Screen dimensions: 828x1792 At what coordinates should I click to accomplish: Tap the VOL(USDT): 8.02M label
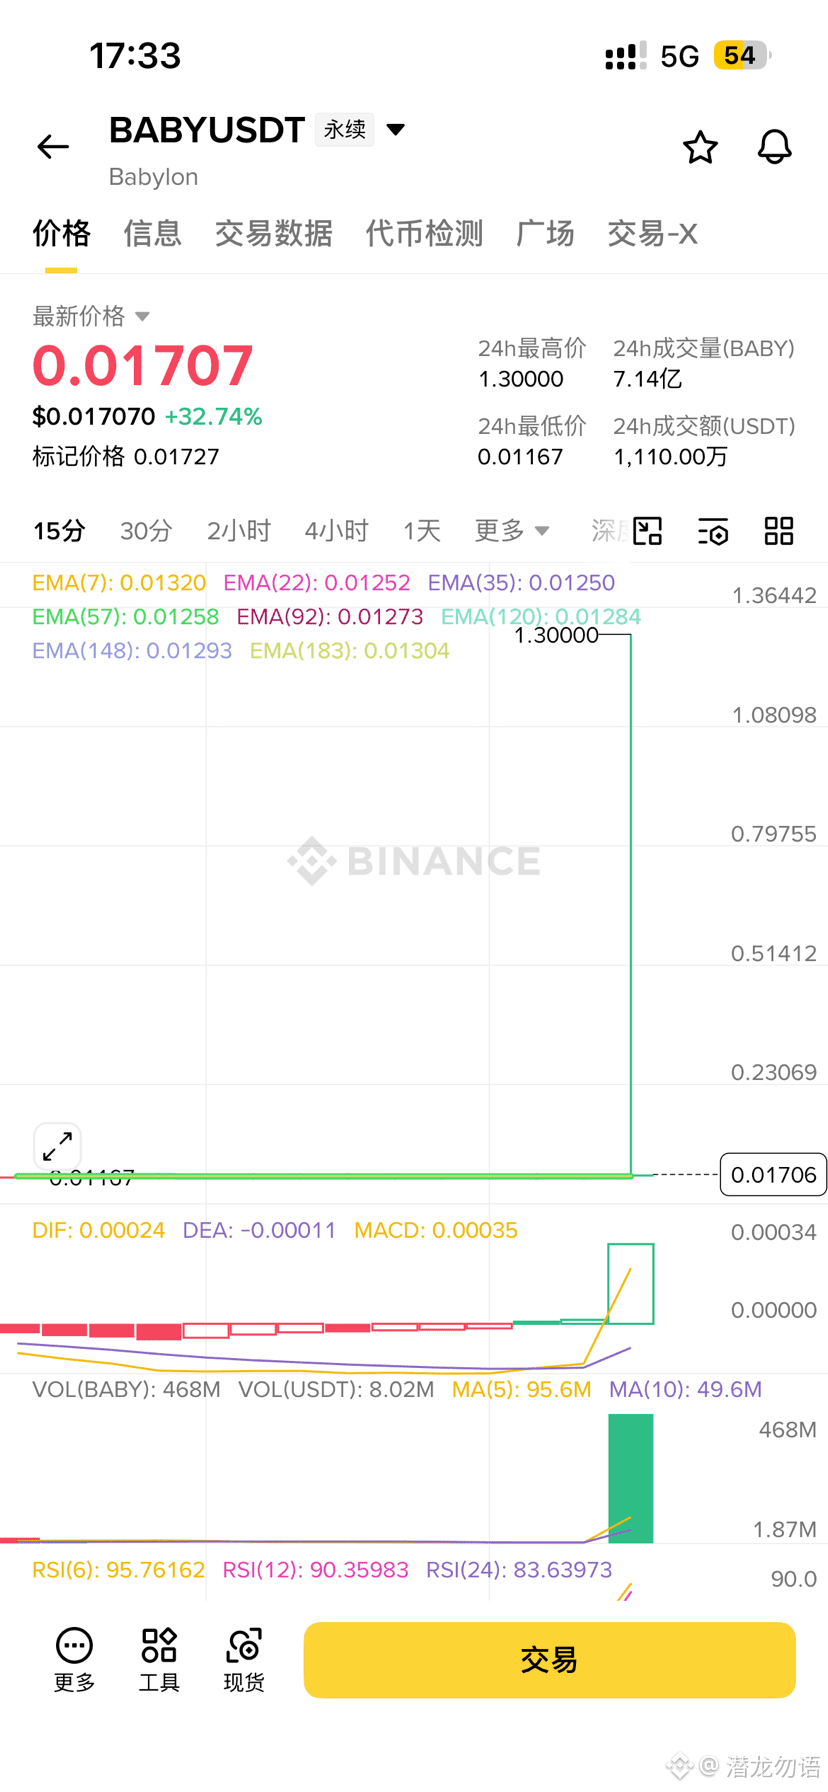[x=336, y=1389]
